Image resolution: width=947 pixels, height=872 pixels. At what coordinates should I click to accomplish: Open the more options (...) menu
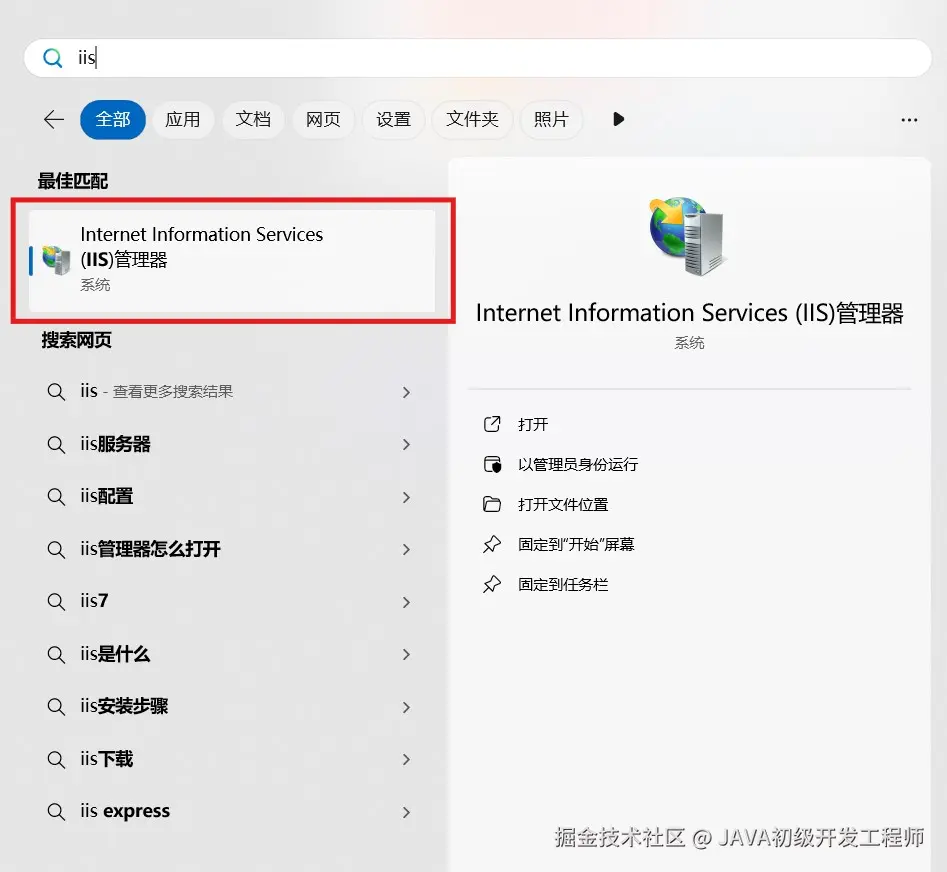tap(909, 119)
